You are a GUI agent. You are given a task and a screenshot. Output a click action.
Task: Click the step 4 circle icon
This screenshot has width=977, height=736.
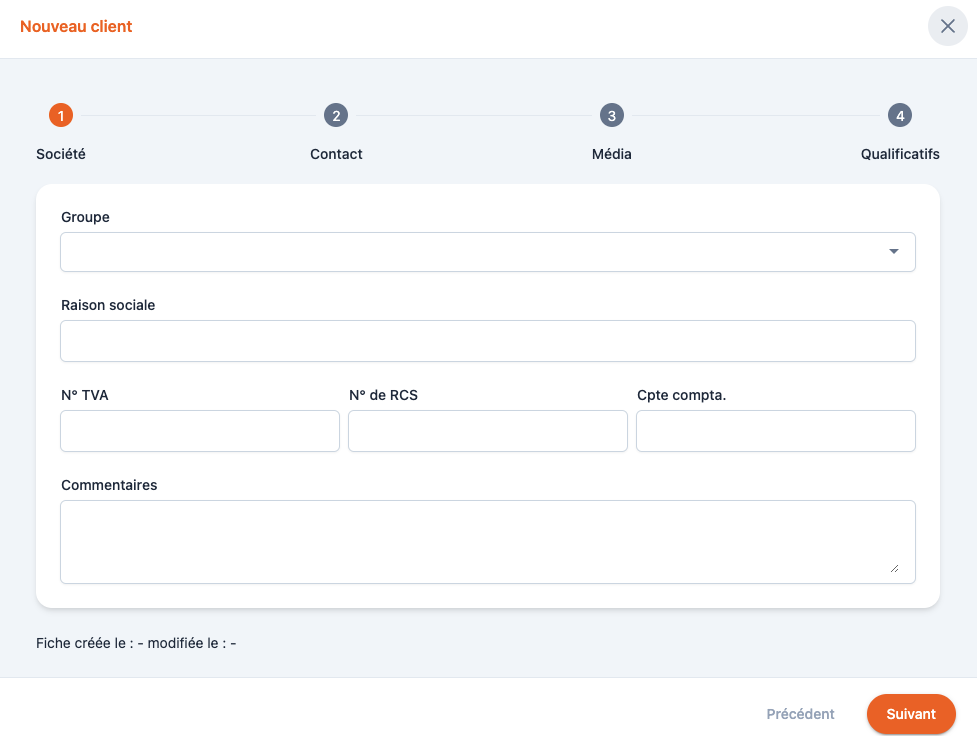tap(900, 116)
